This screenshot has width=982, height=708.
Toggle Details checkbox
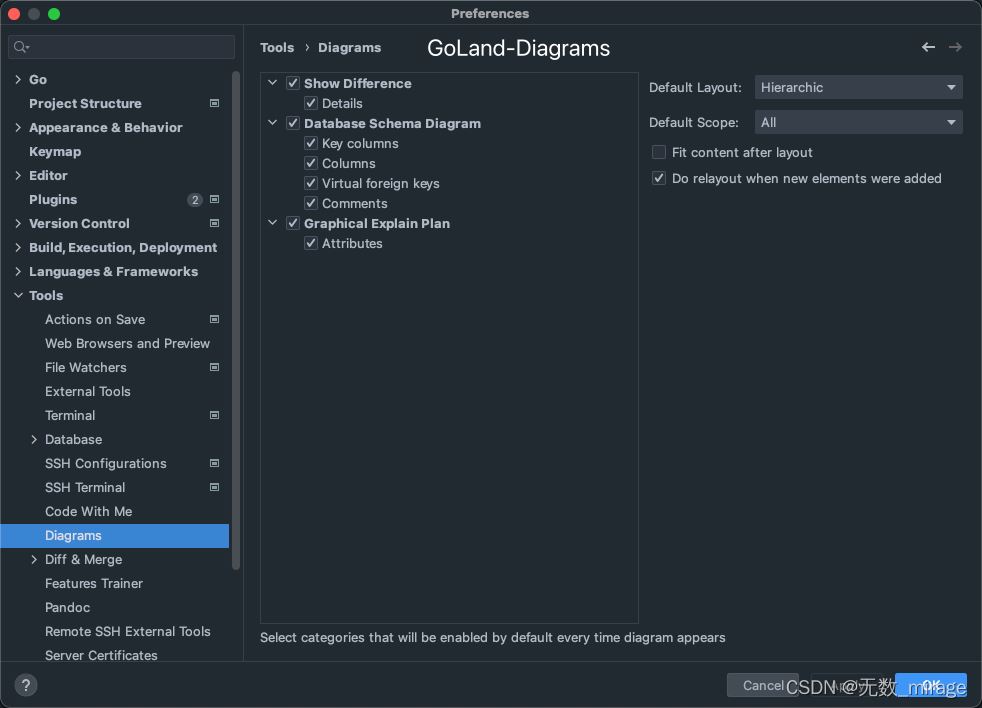tap(311, 103)
